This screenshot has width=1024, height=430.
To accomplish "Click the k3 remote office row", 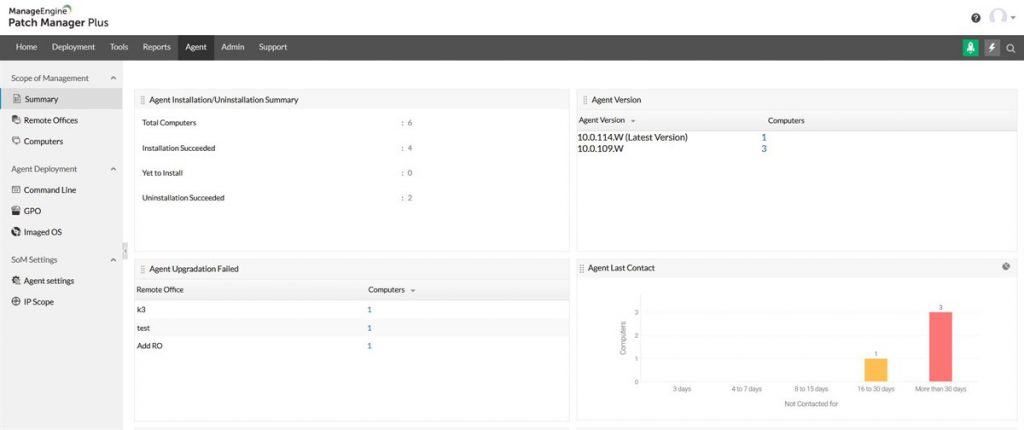I will [351, 310].
